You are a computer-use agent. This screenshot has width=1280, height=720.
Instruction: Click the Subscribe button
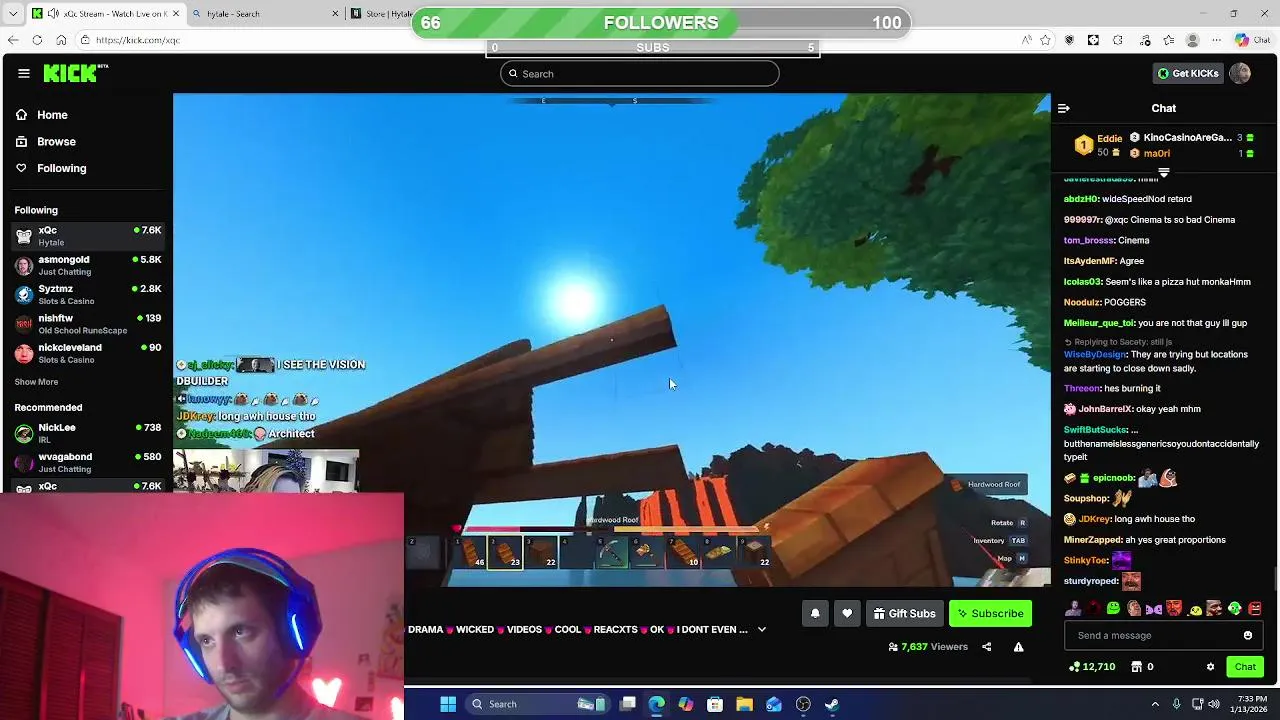click(990, 614)
